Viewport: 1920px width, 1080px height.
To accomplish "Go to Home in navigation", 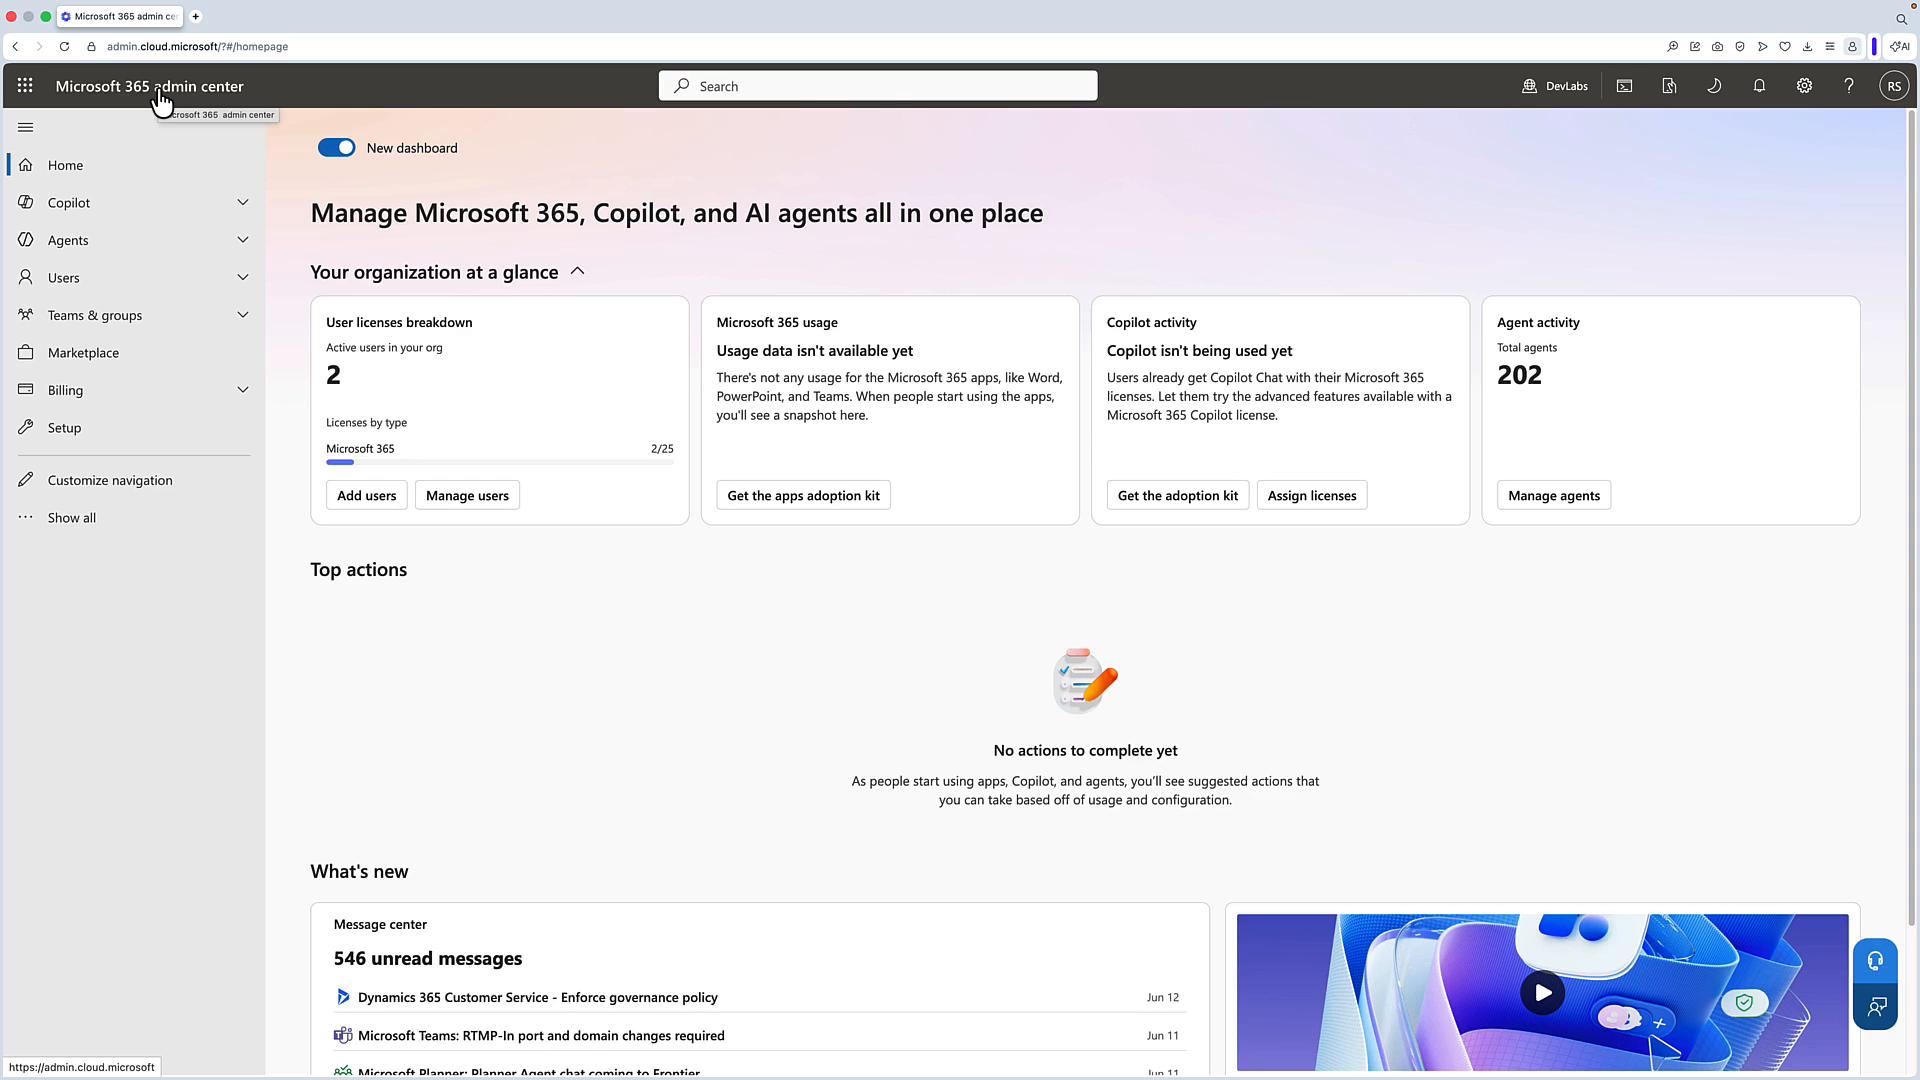I will 134,165.
